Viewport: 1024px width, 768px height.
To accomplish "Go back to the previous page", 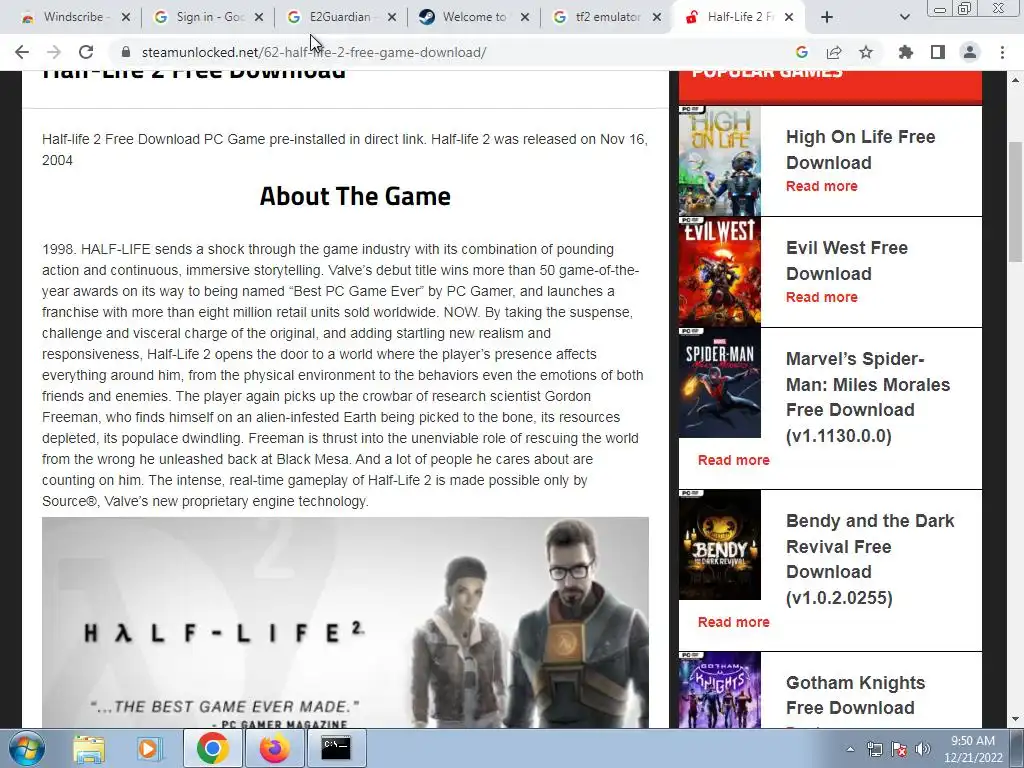I will 22,52.
